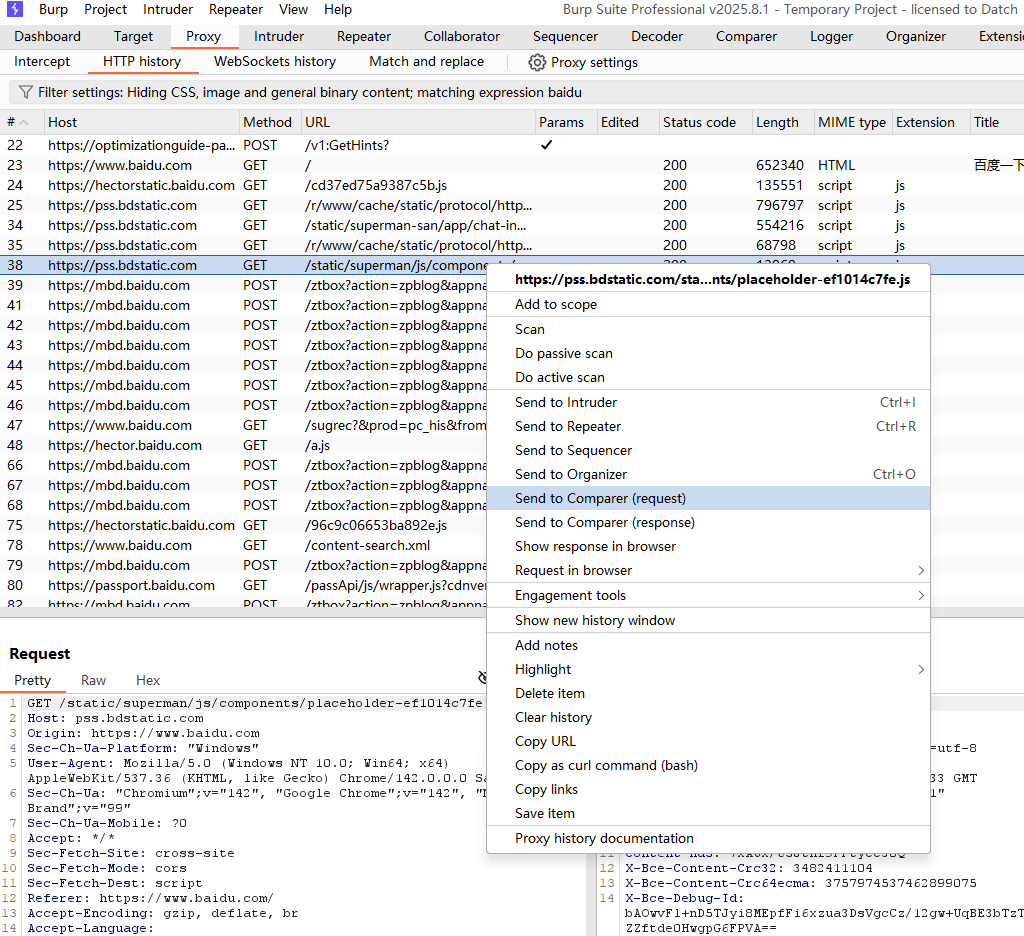1024x936 pixels.
Task: Open Proxy settings gear icon
Action: click(x=537, y=62)
